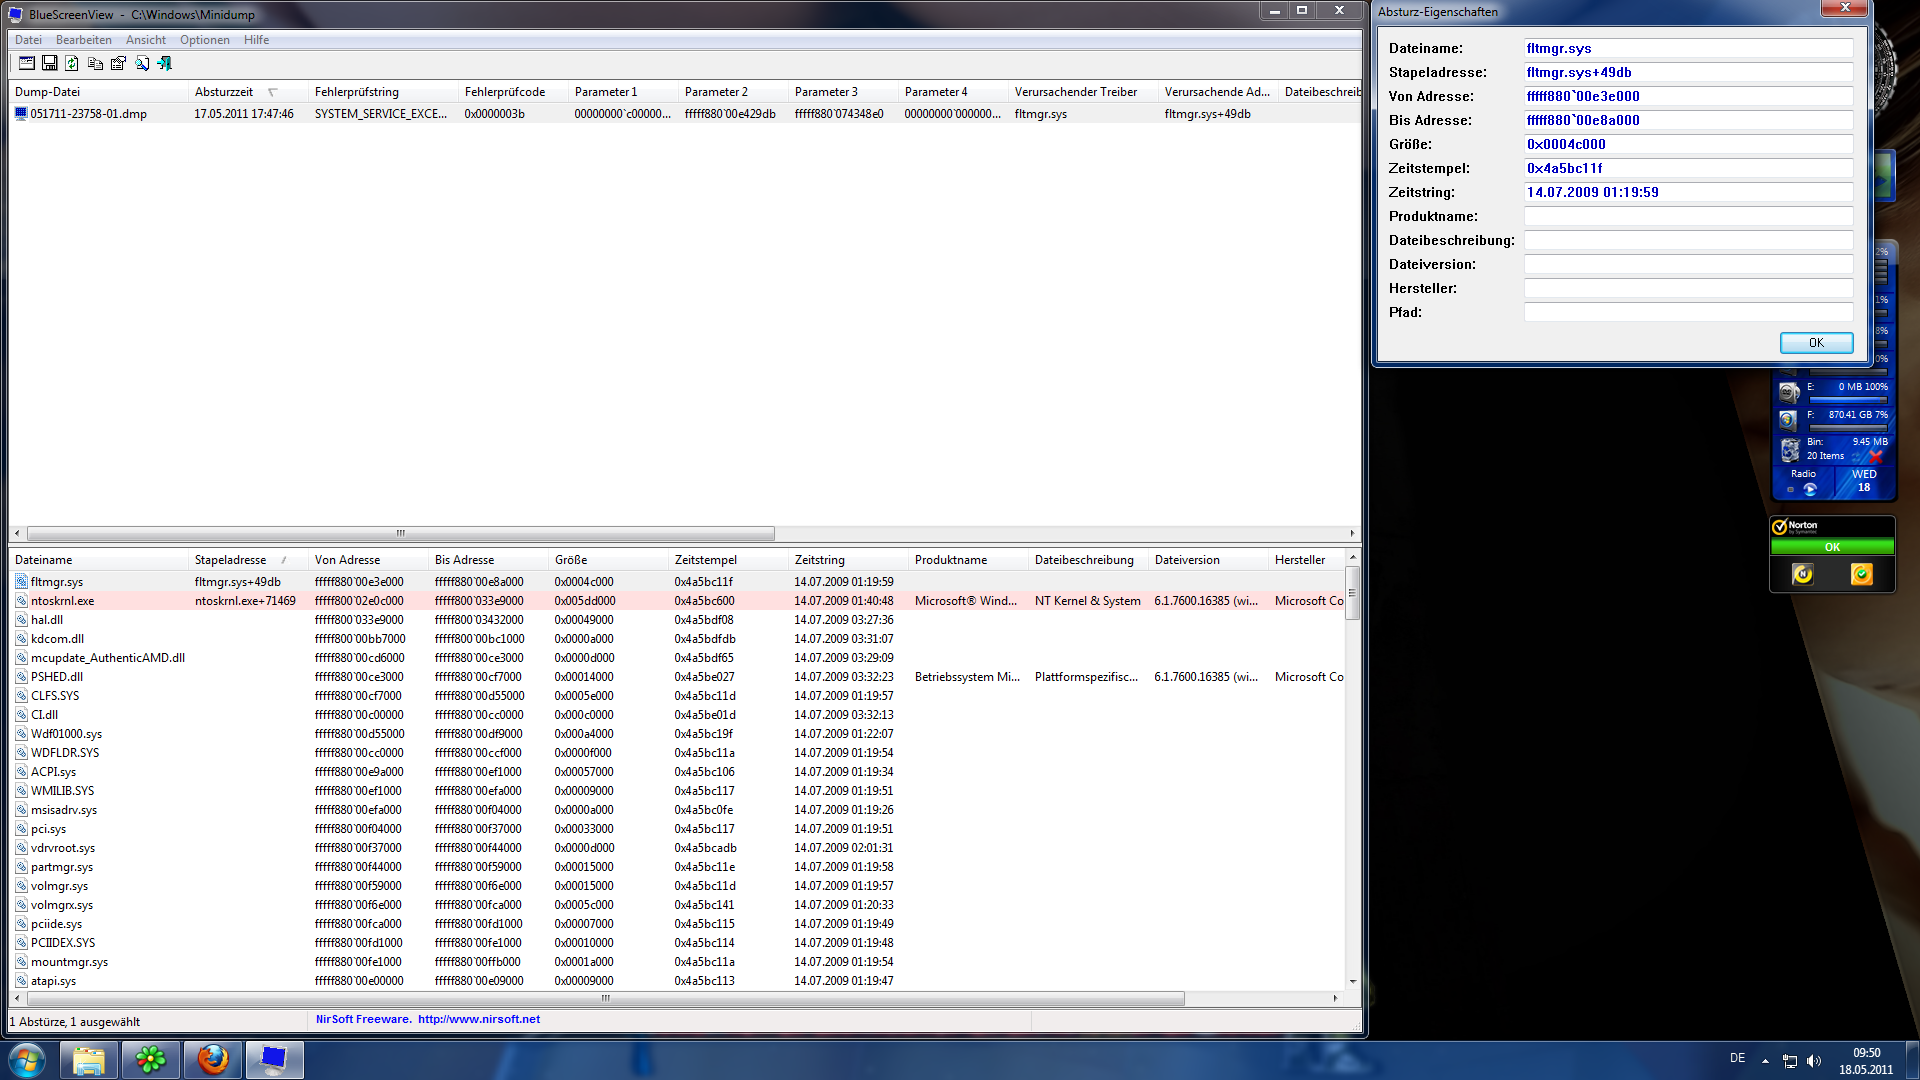The image size is (1920, 1080).
Task: Open the Optionen menu
Action: point(204,40)
